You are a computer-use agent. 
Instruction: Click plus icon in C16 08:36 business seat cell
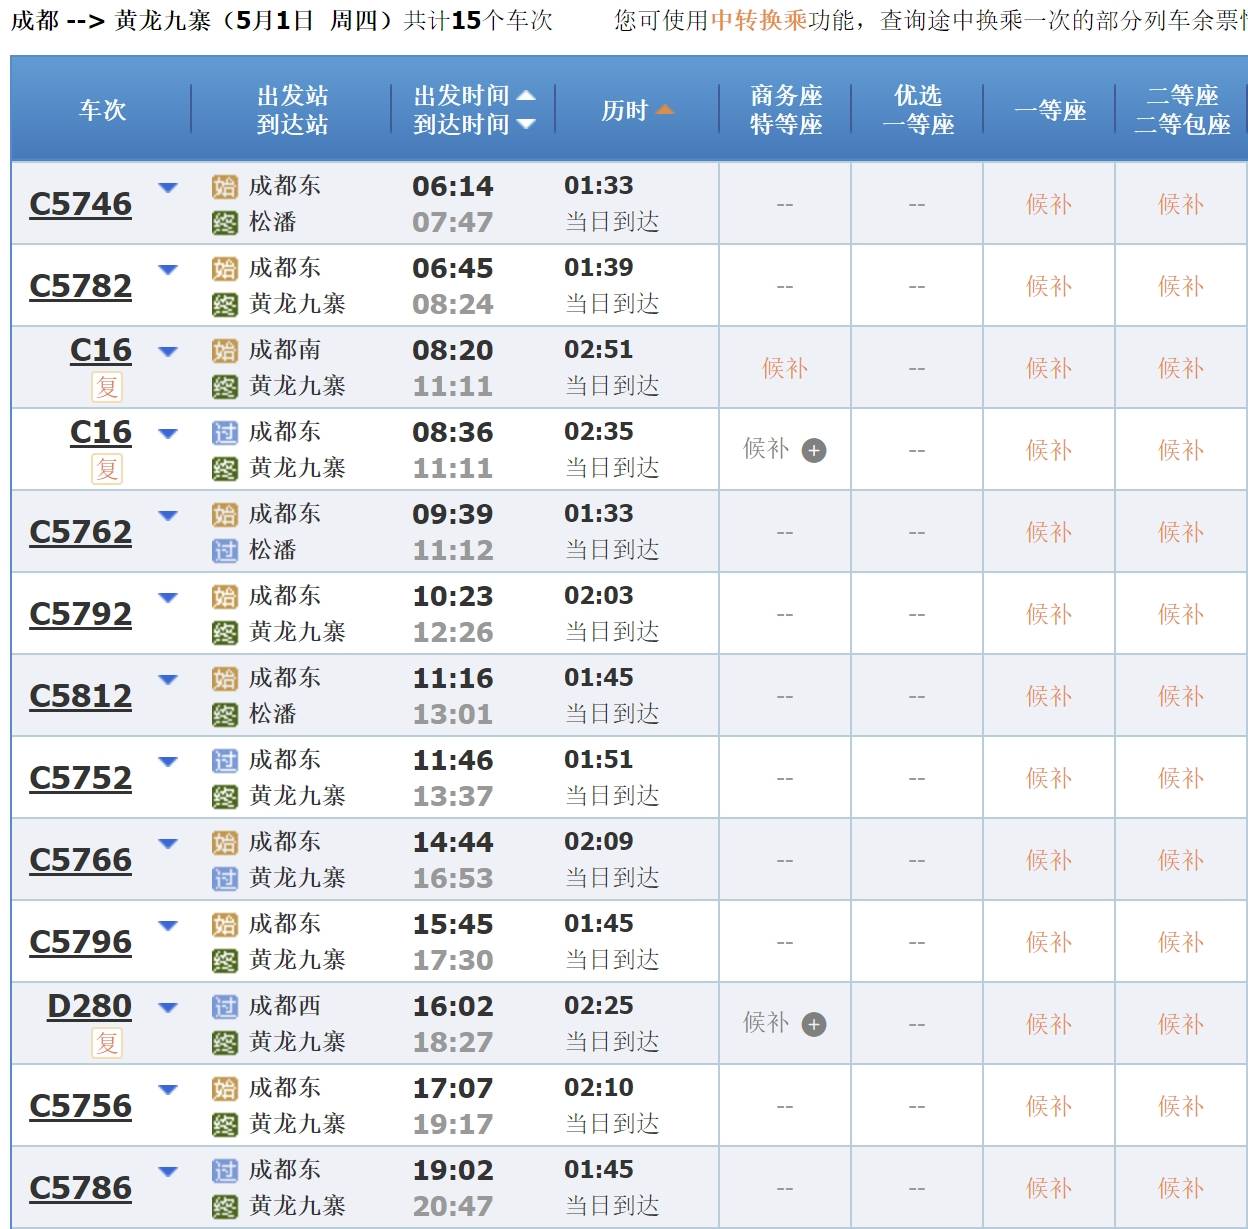point(814,451)
